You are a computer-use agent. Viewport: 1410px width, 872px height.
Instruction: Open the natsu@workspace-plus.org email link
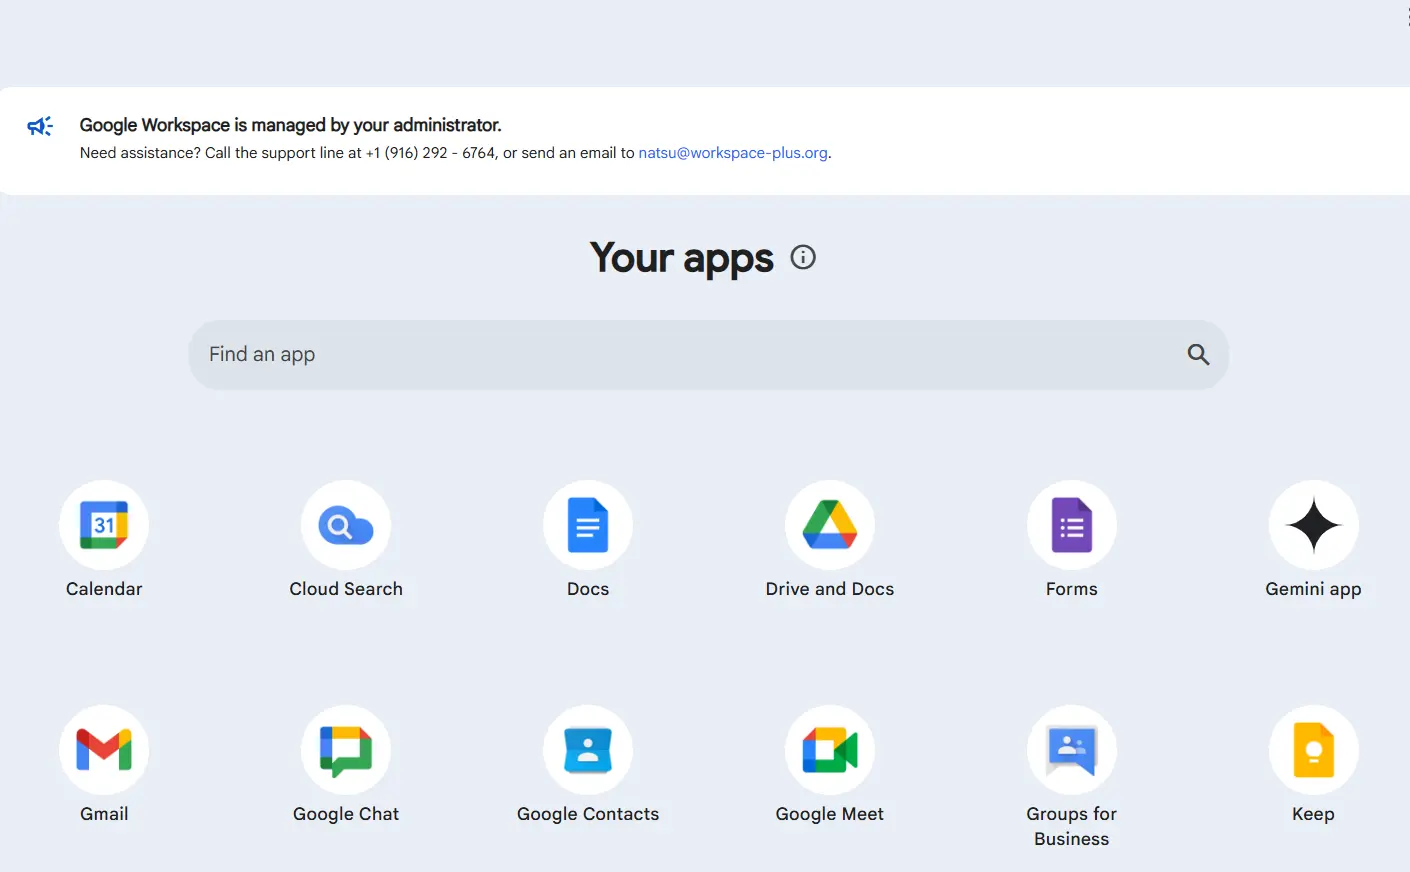click(x=733, y=153)
